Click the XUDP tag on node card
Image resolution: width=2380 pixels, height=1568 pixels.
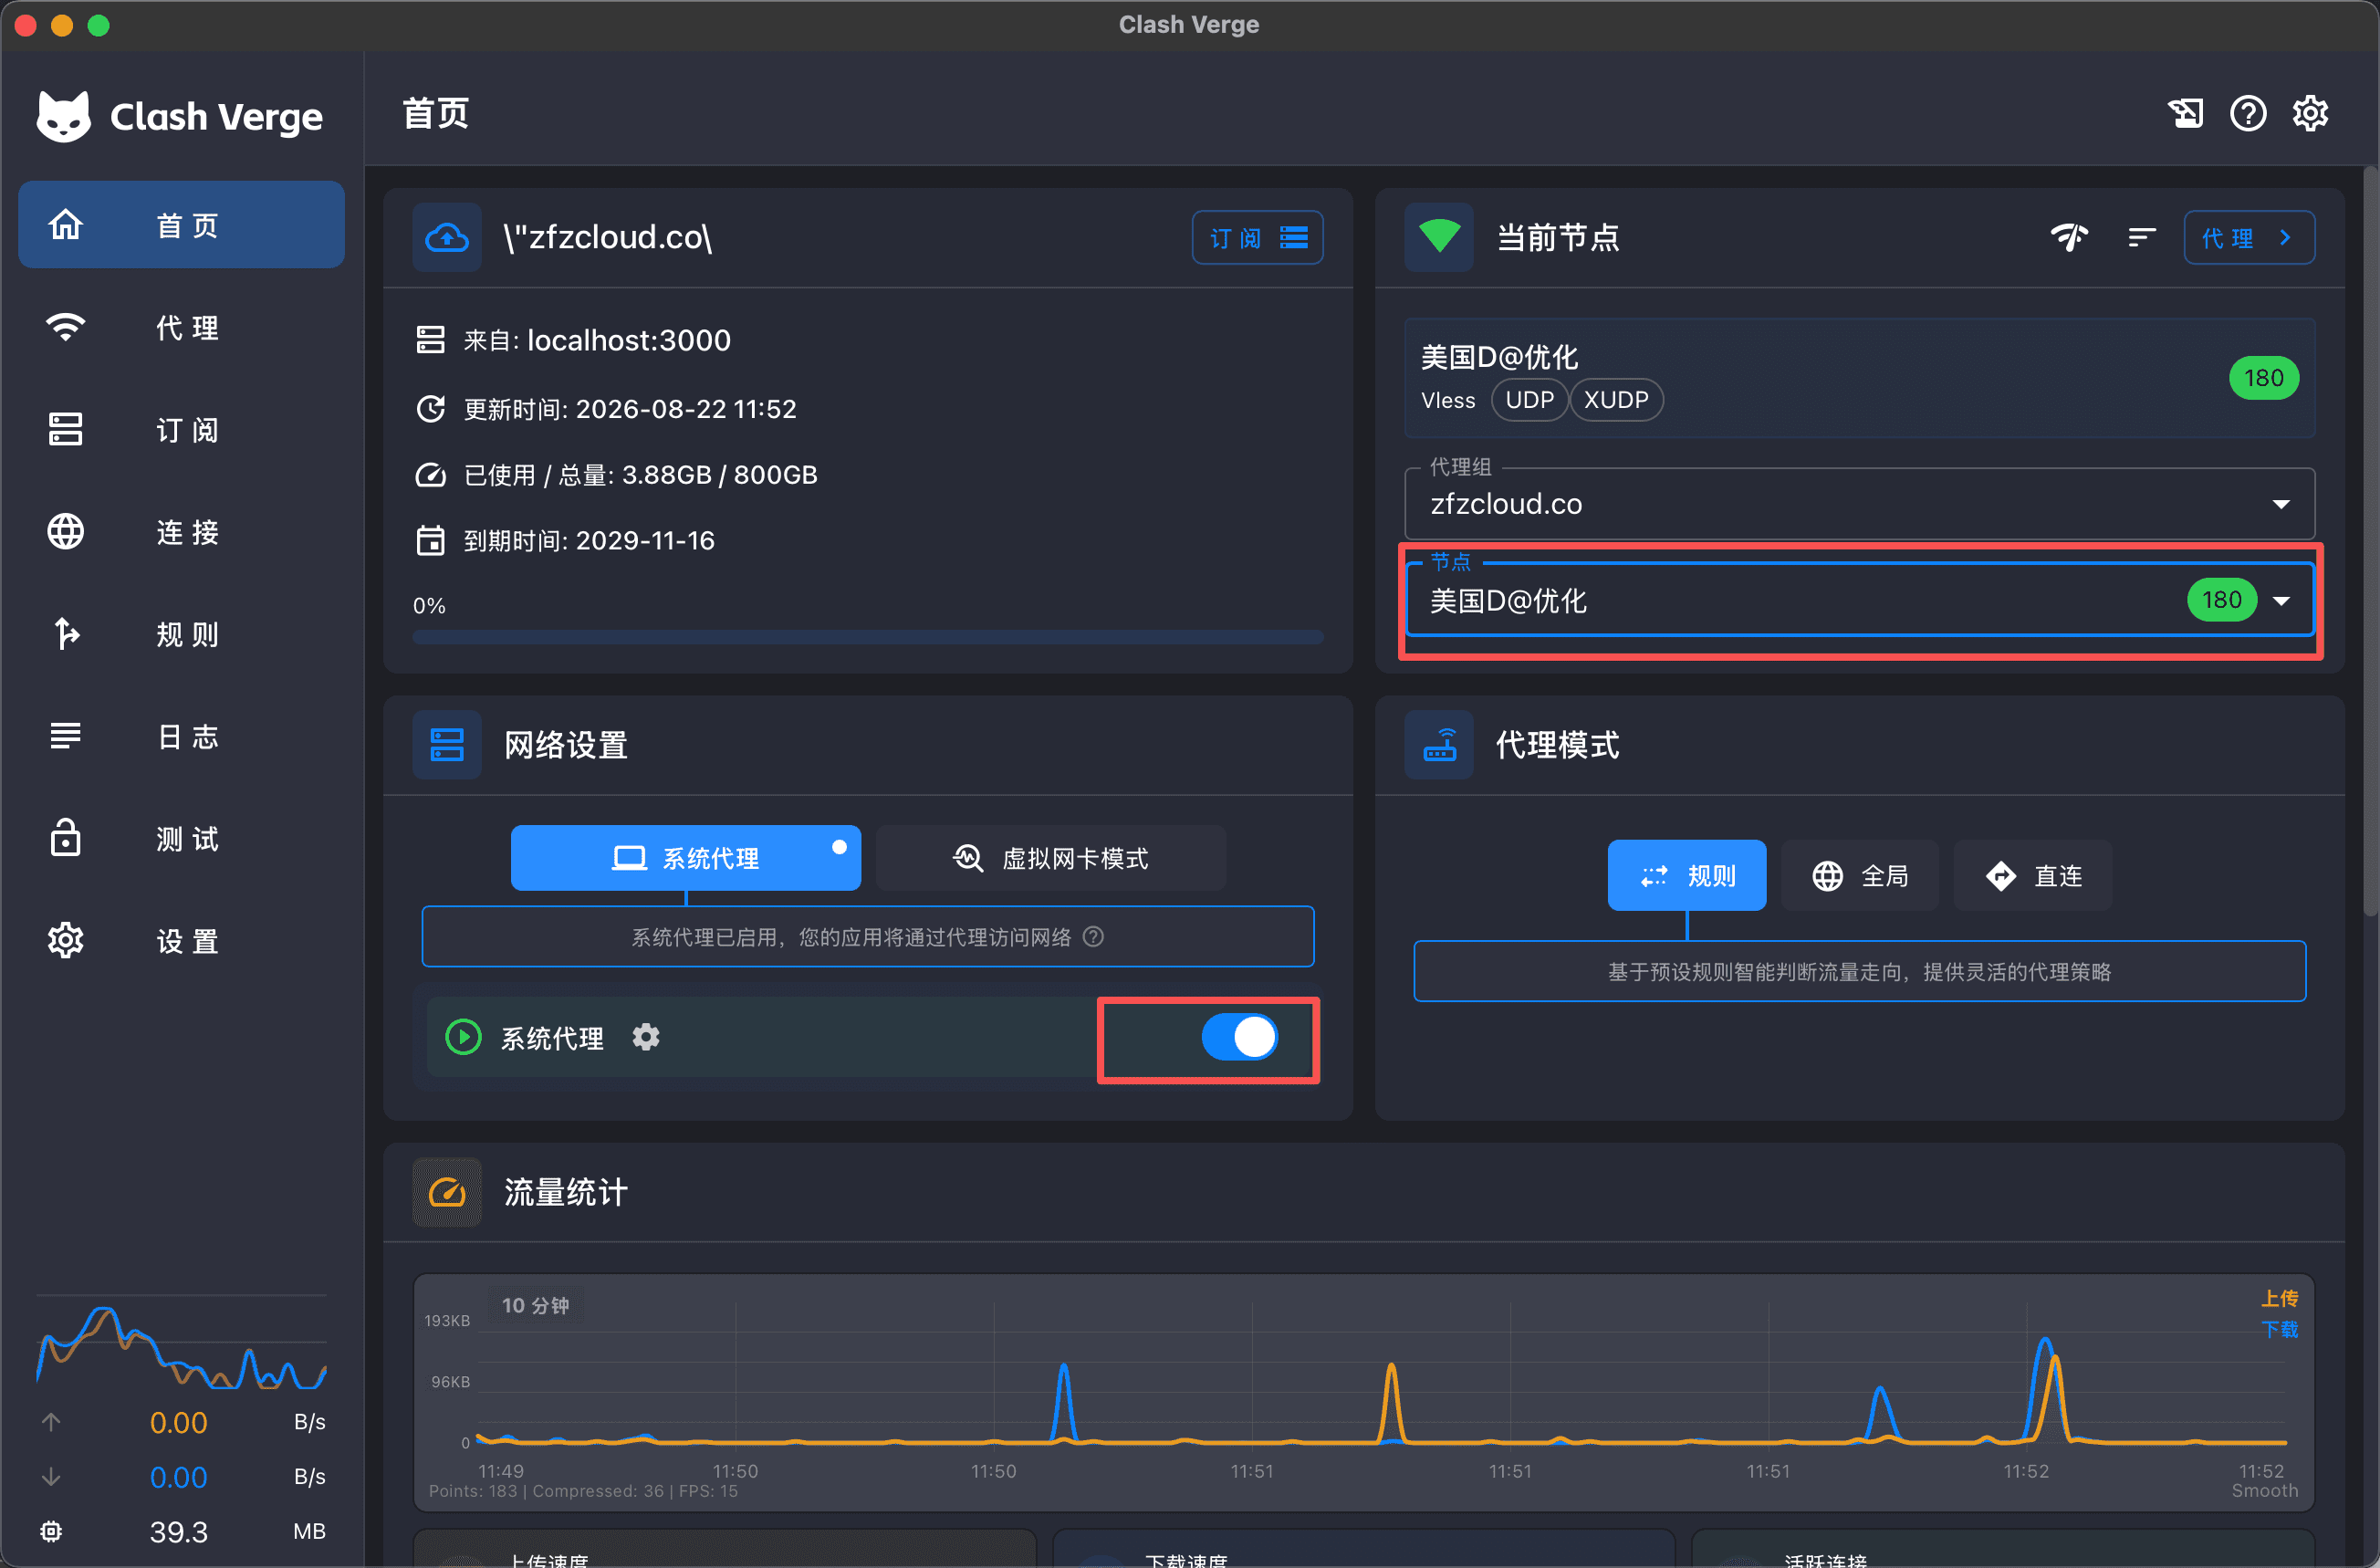1616,400
